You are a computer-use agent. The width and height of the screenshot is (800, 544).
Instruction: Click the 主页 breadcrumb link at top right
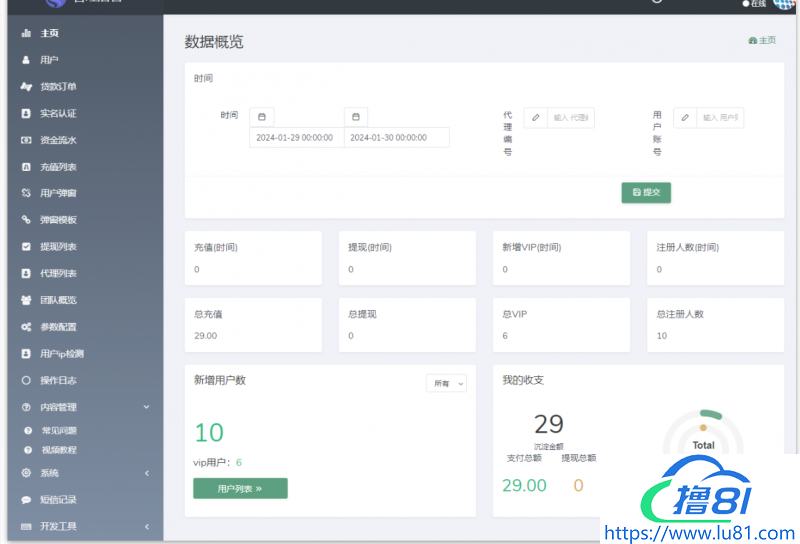(762, 41)
